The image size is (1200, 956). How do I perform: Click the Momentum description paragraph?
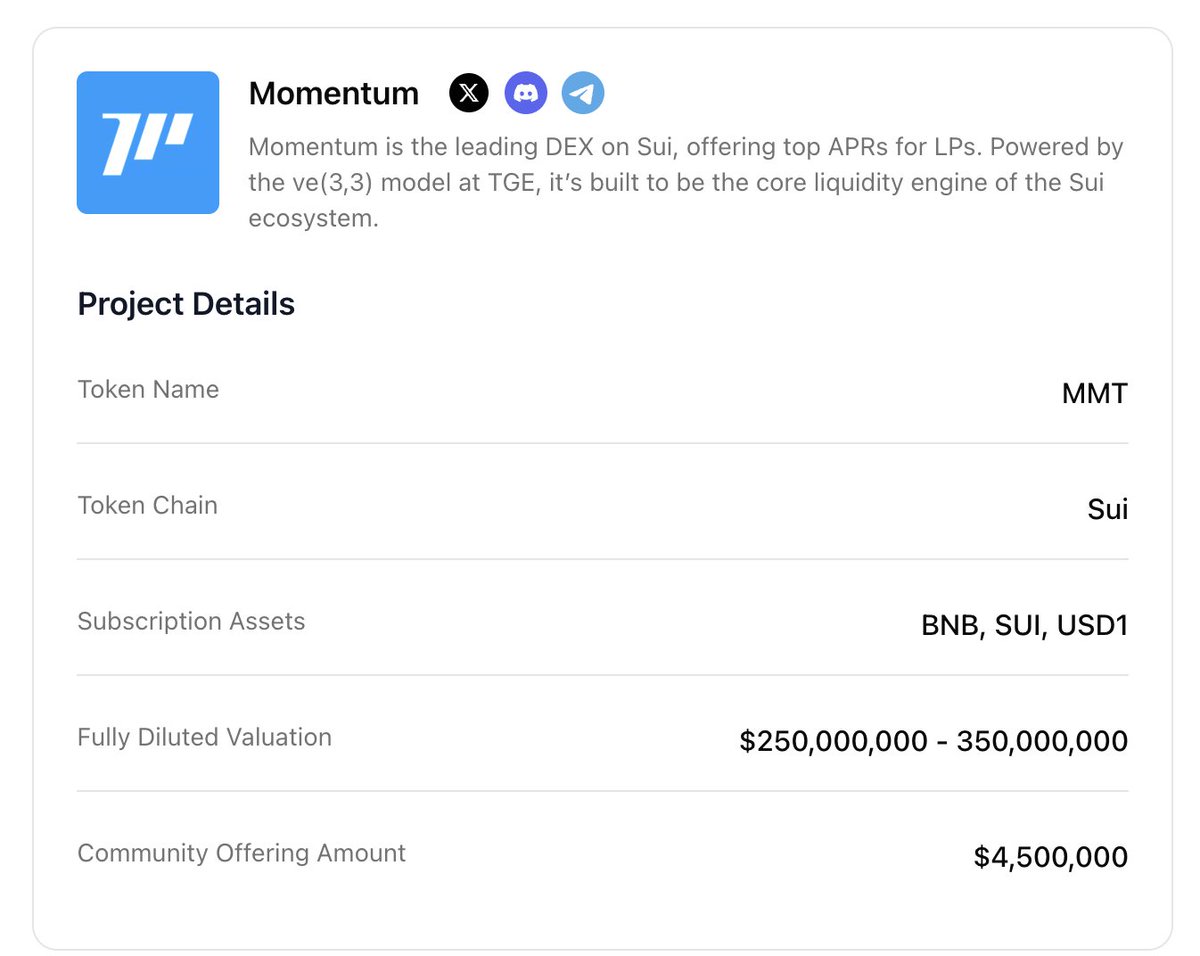685,183
